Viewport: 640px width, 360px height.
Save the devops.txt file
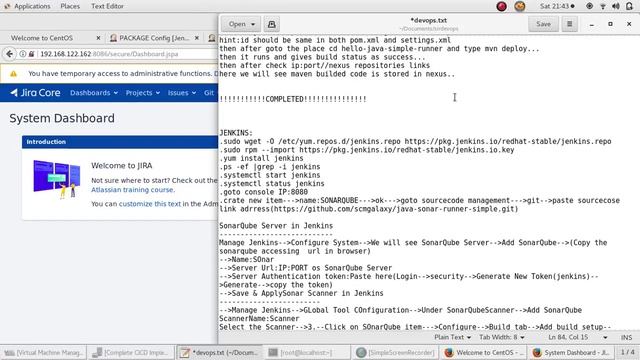pos(543,24)
